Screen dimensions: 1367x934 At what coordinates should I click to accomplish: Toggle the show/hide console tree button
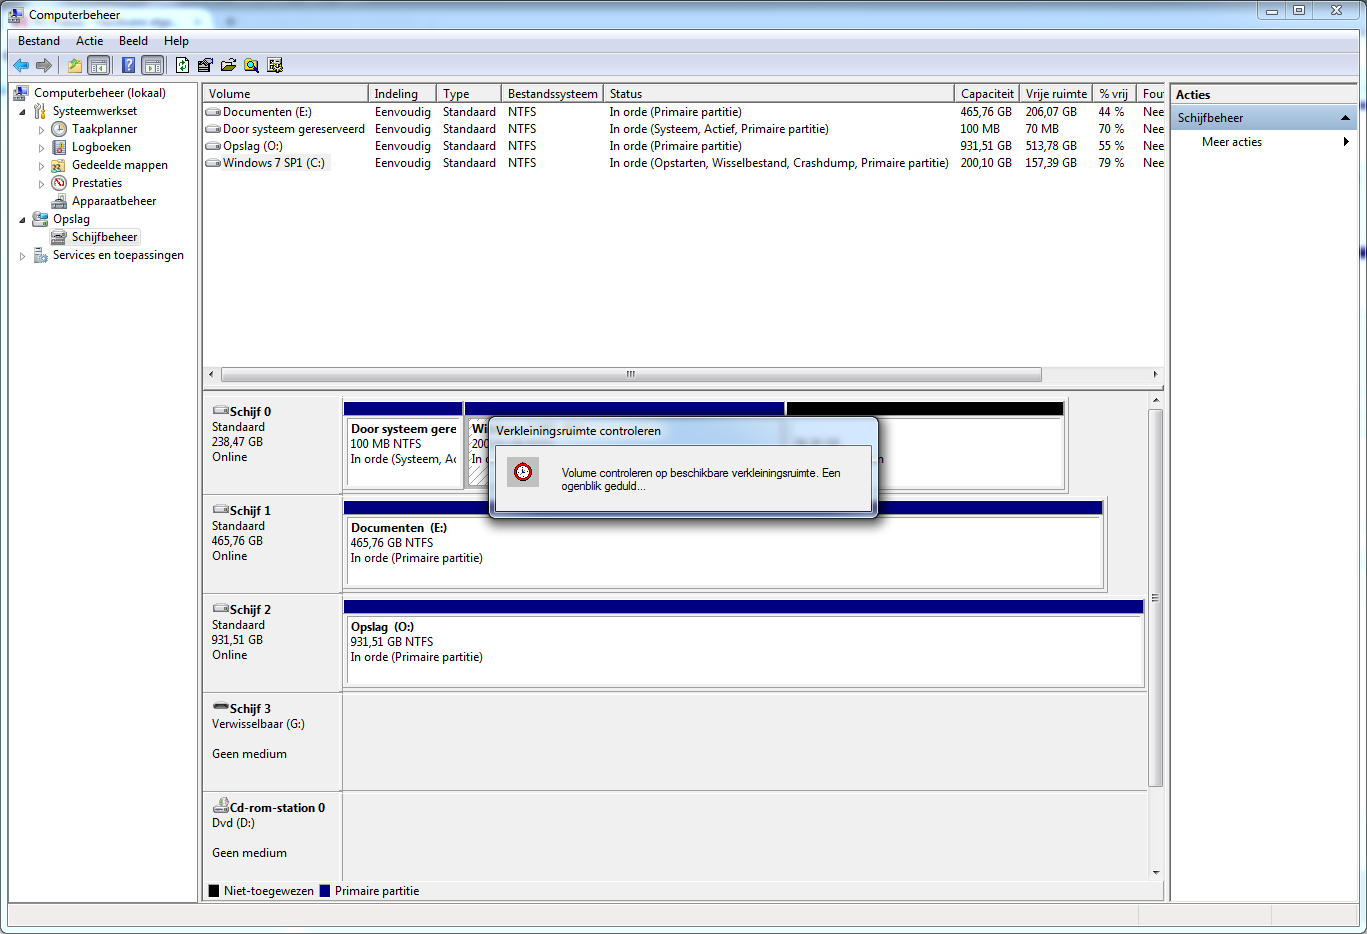point(99,65)
